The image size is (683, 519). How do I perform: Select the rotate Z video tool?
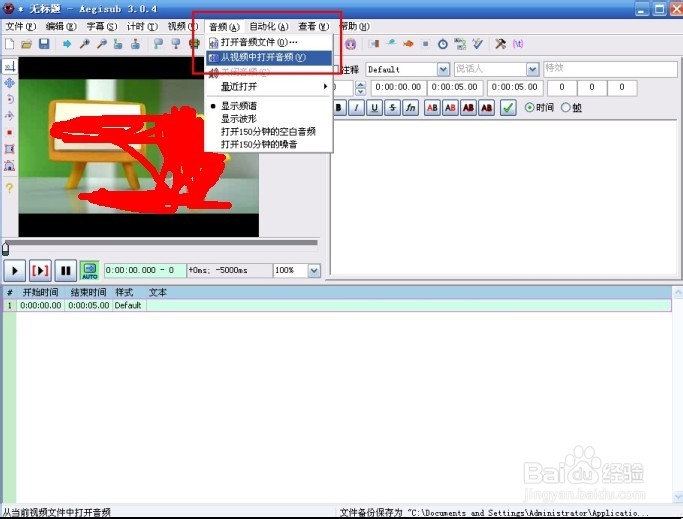pos(10,99)
